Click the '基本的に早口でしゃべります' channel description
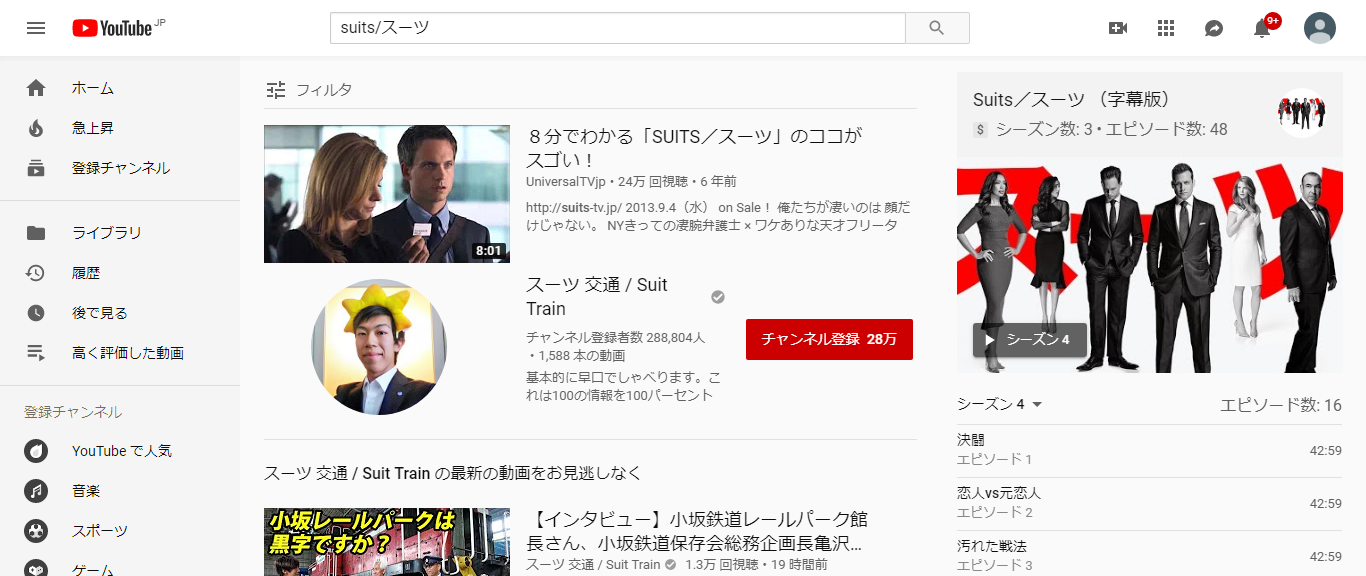Screen dimensions: 1366x576 coord(622,386)
